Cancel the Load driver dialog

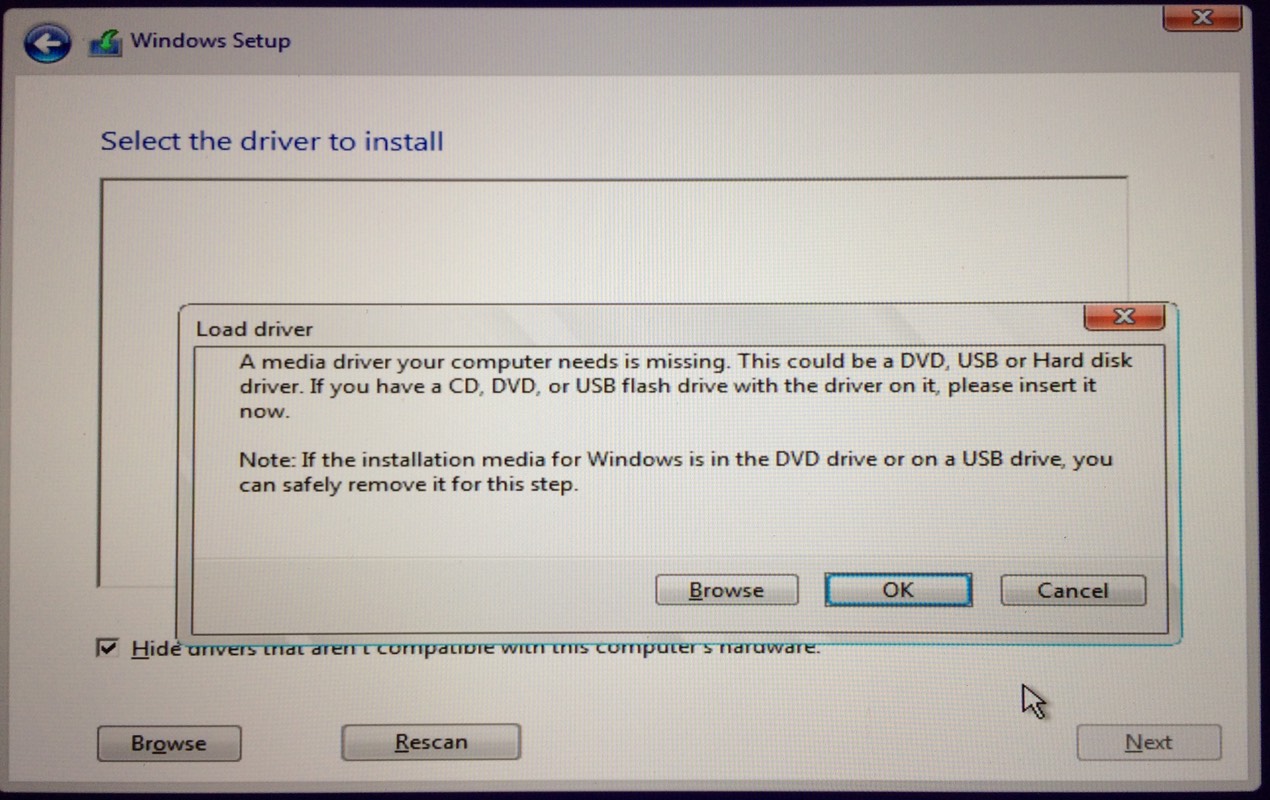1072,590
